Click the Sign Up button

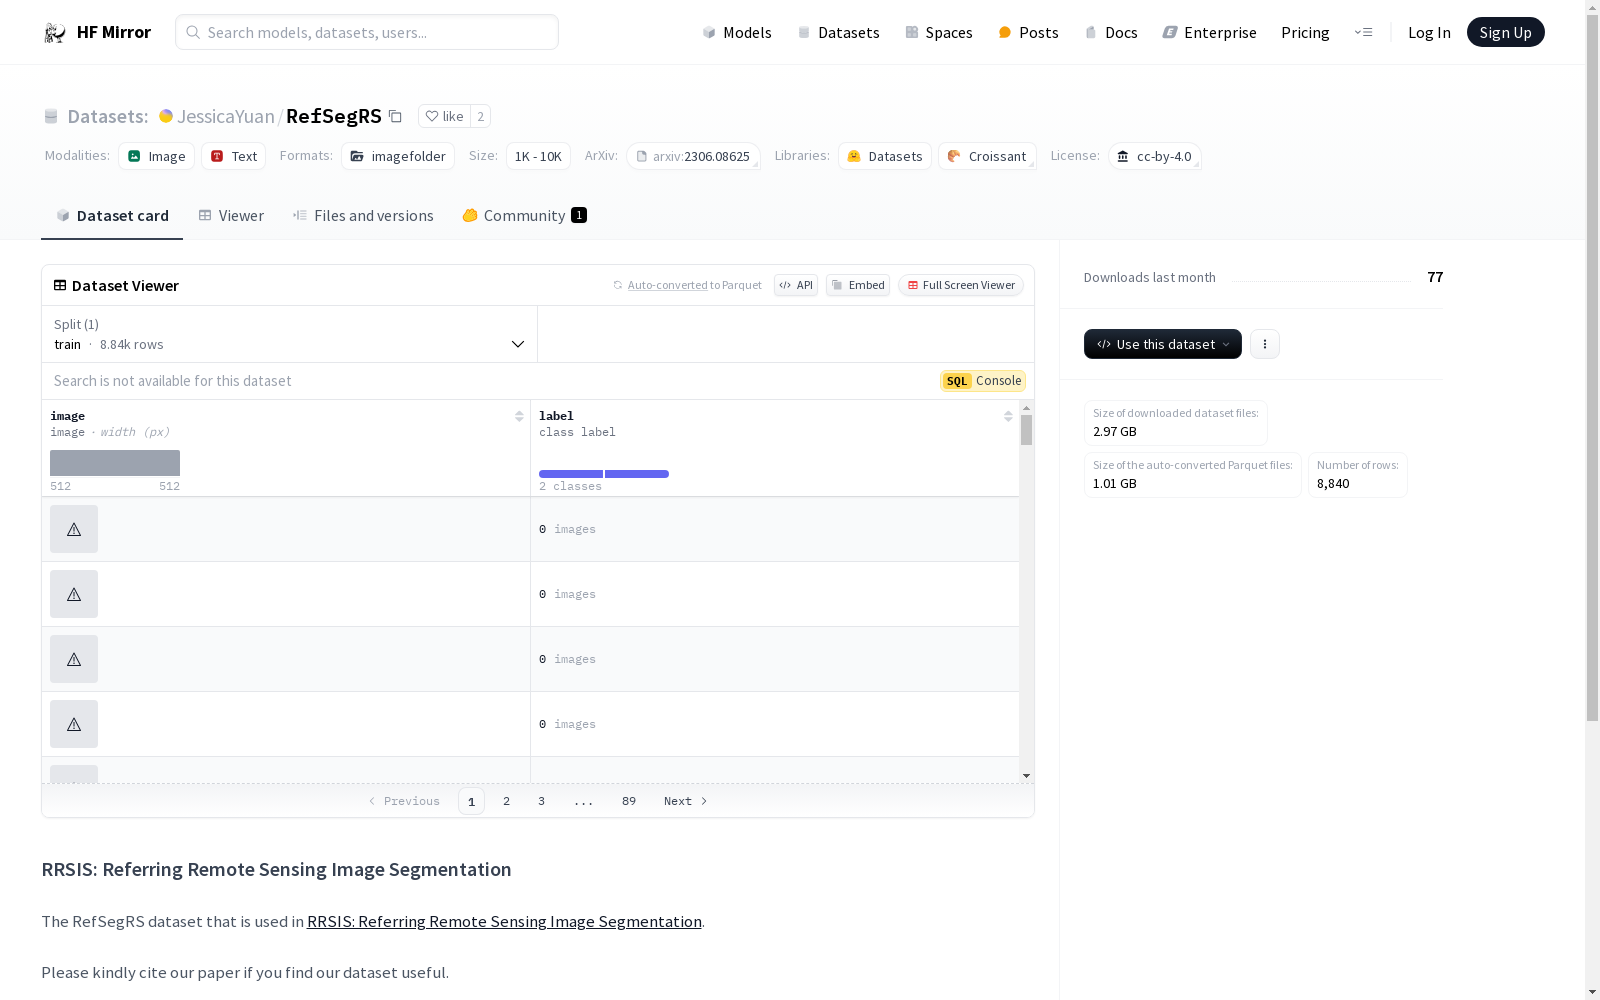click(x=1505, y=32)
